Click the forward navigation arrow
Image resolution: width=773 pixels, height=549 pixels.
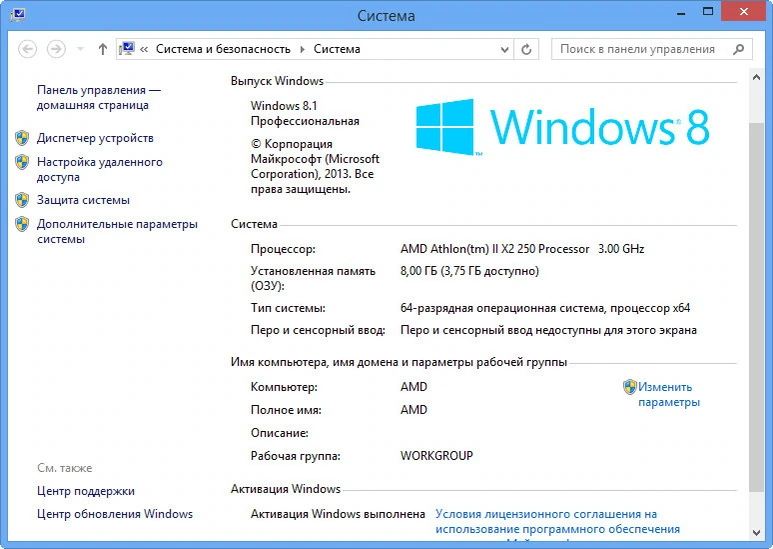[x=56, y=49]
